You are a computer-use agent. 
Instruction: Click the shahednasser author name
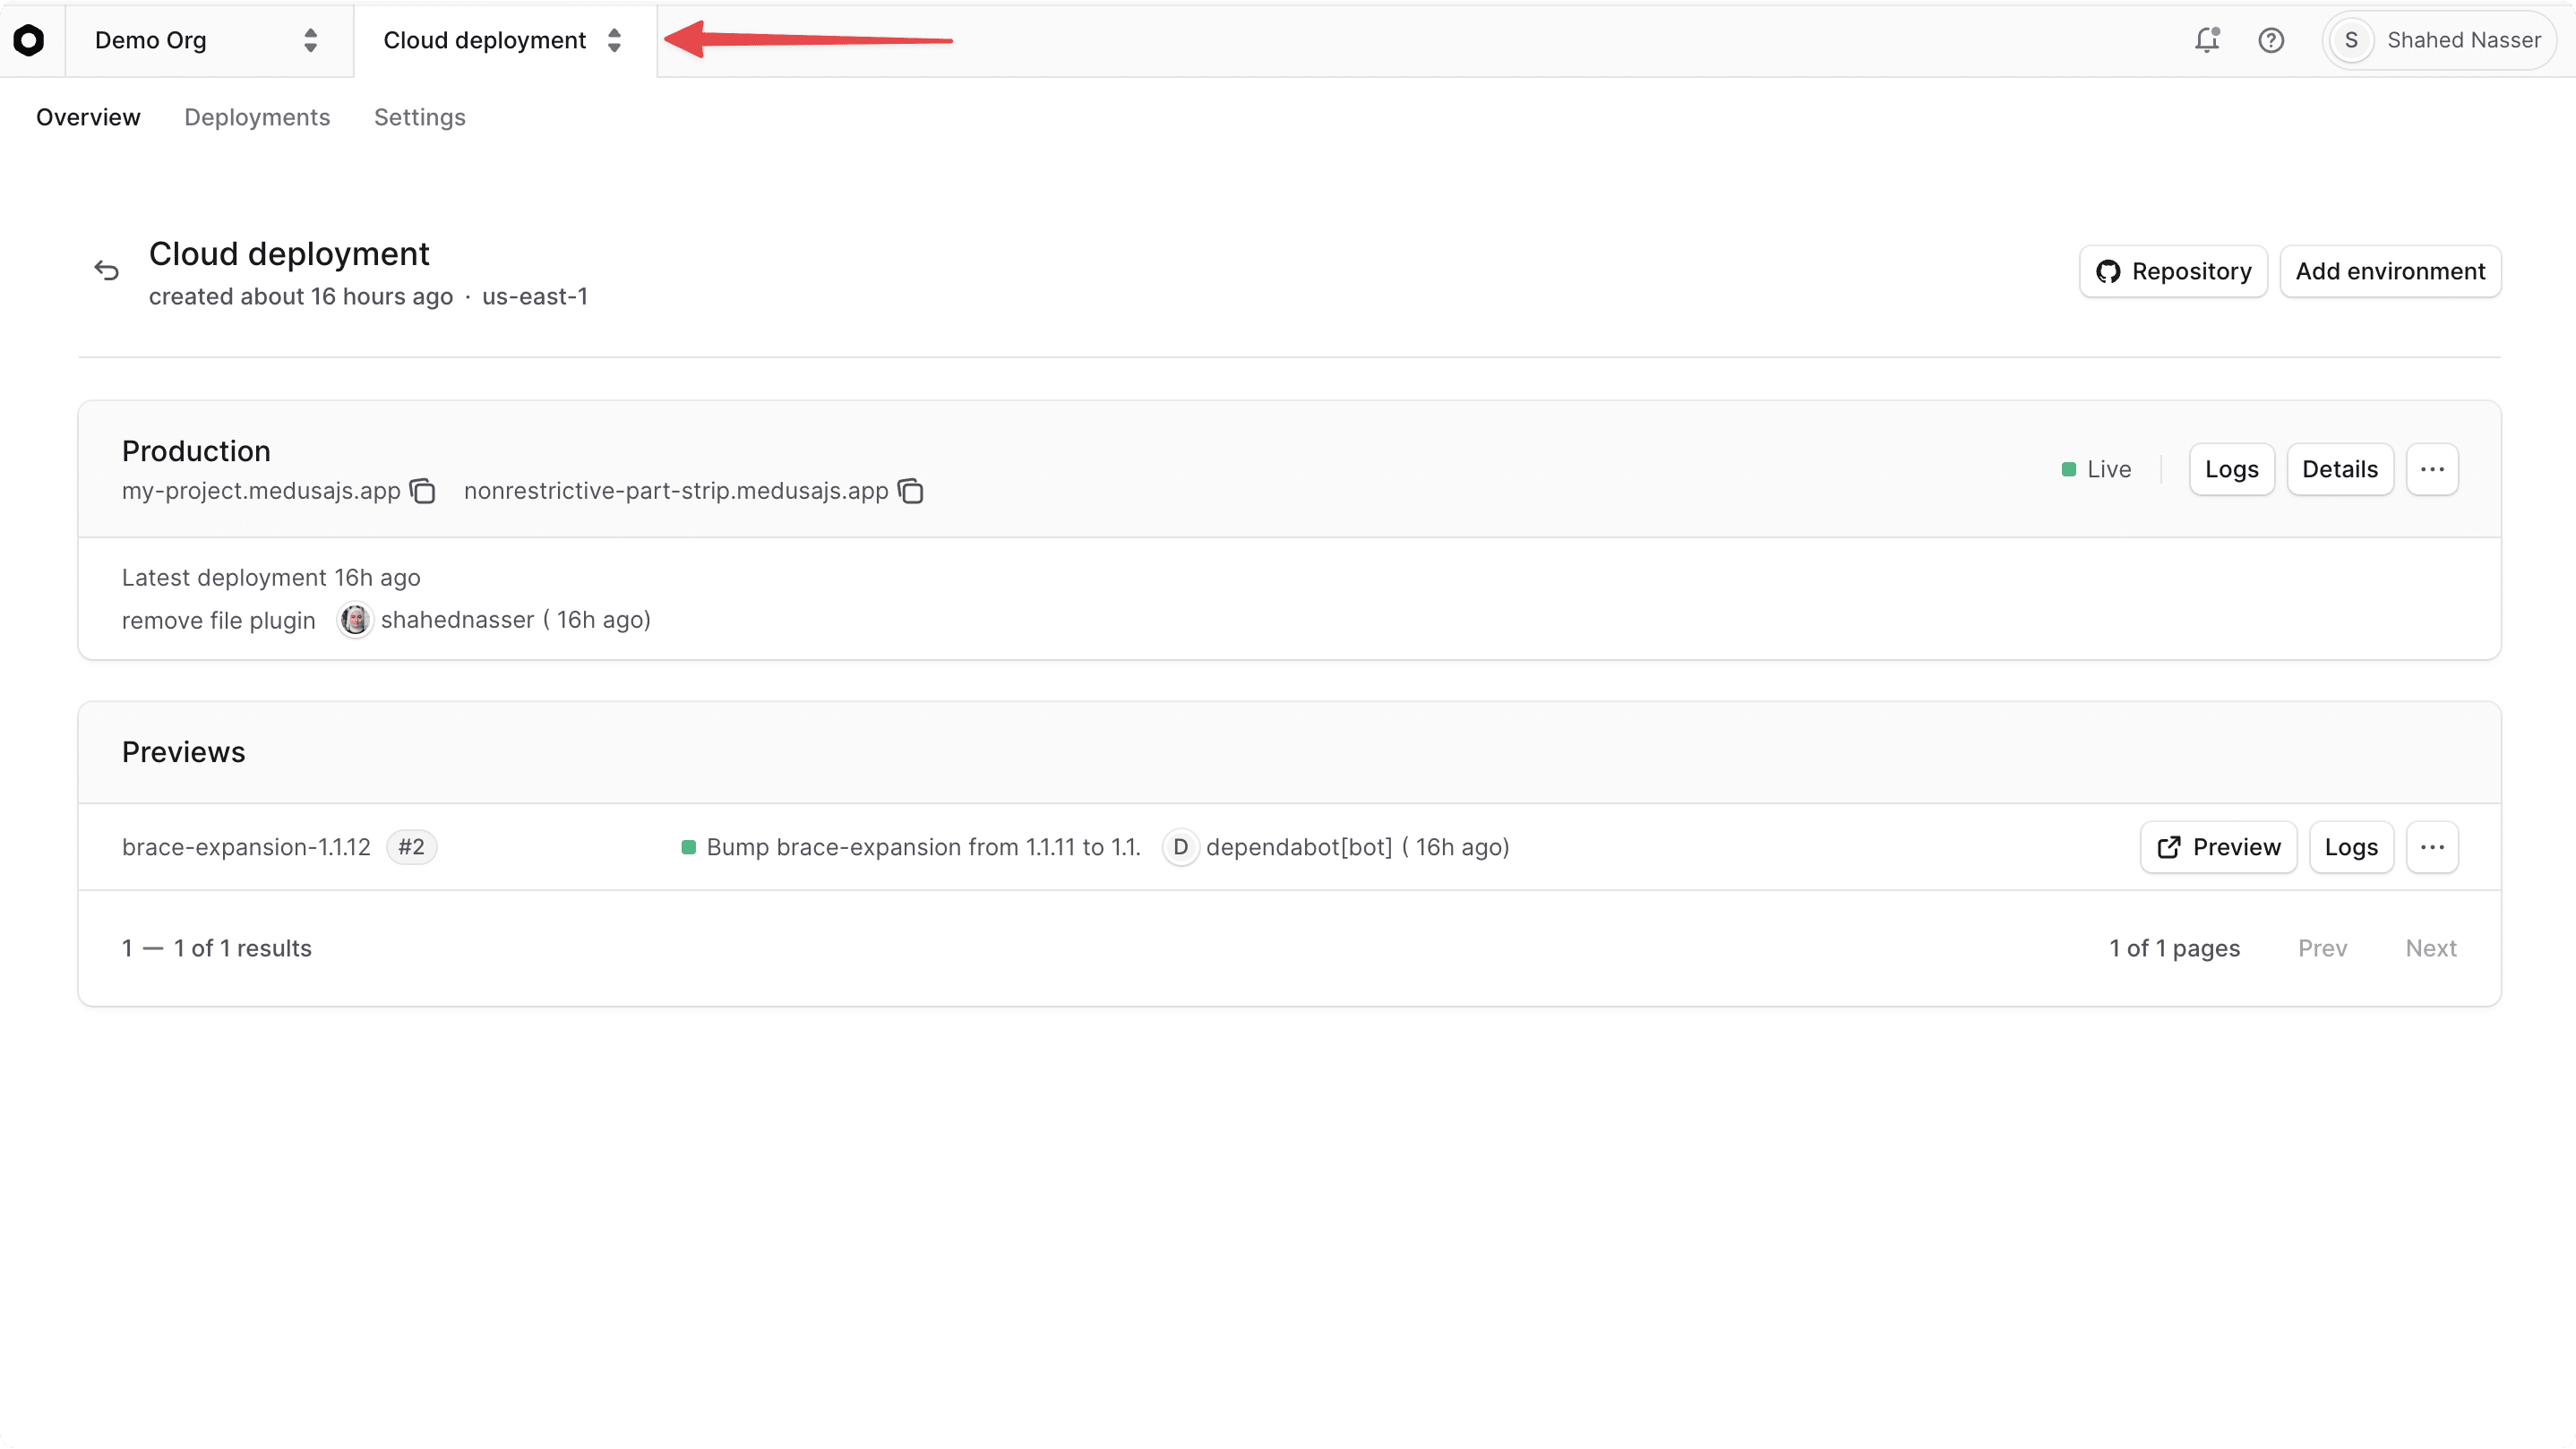(x=457, y=620)
